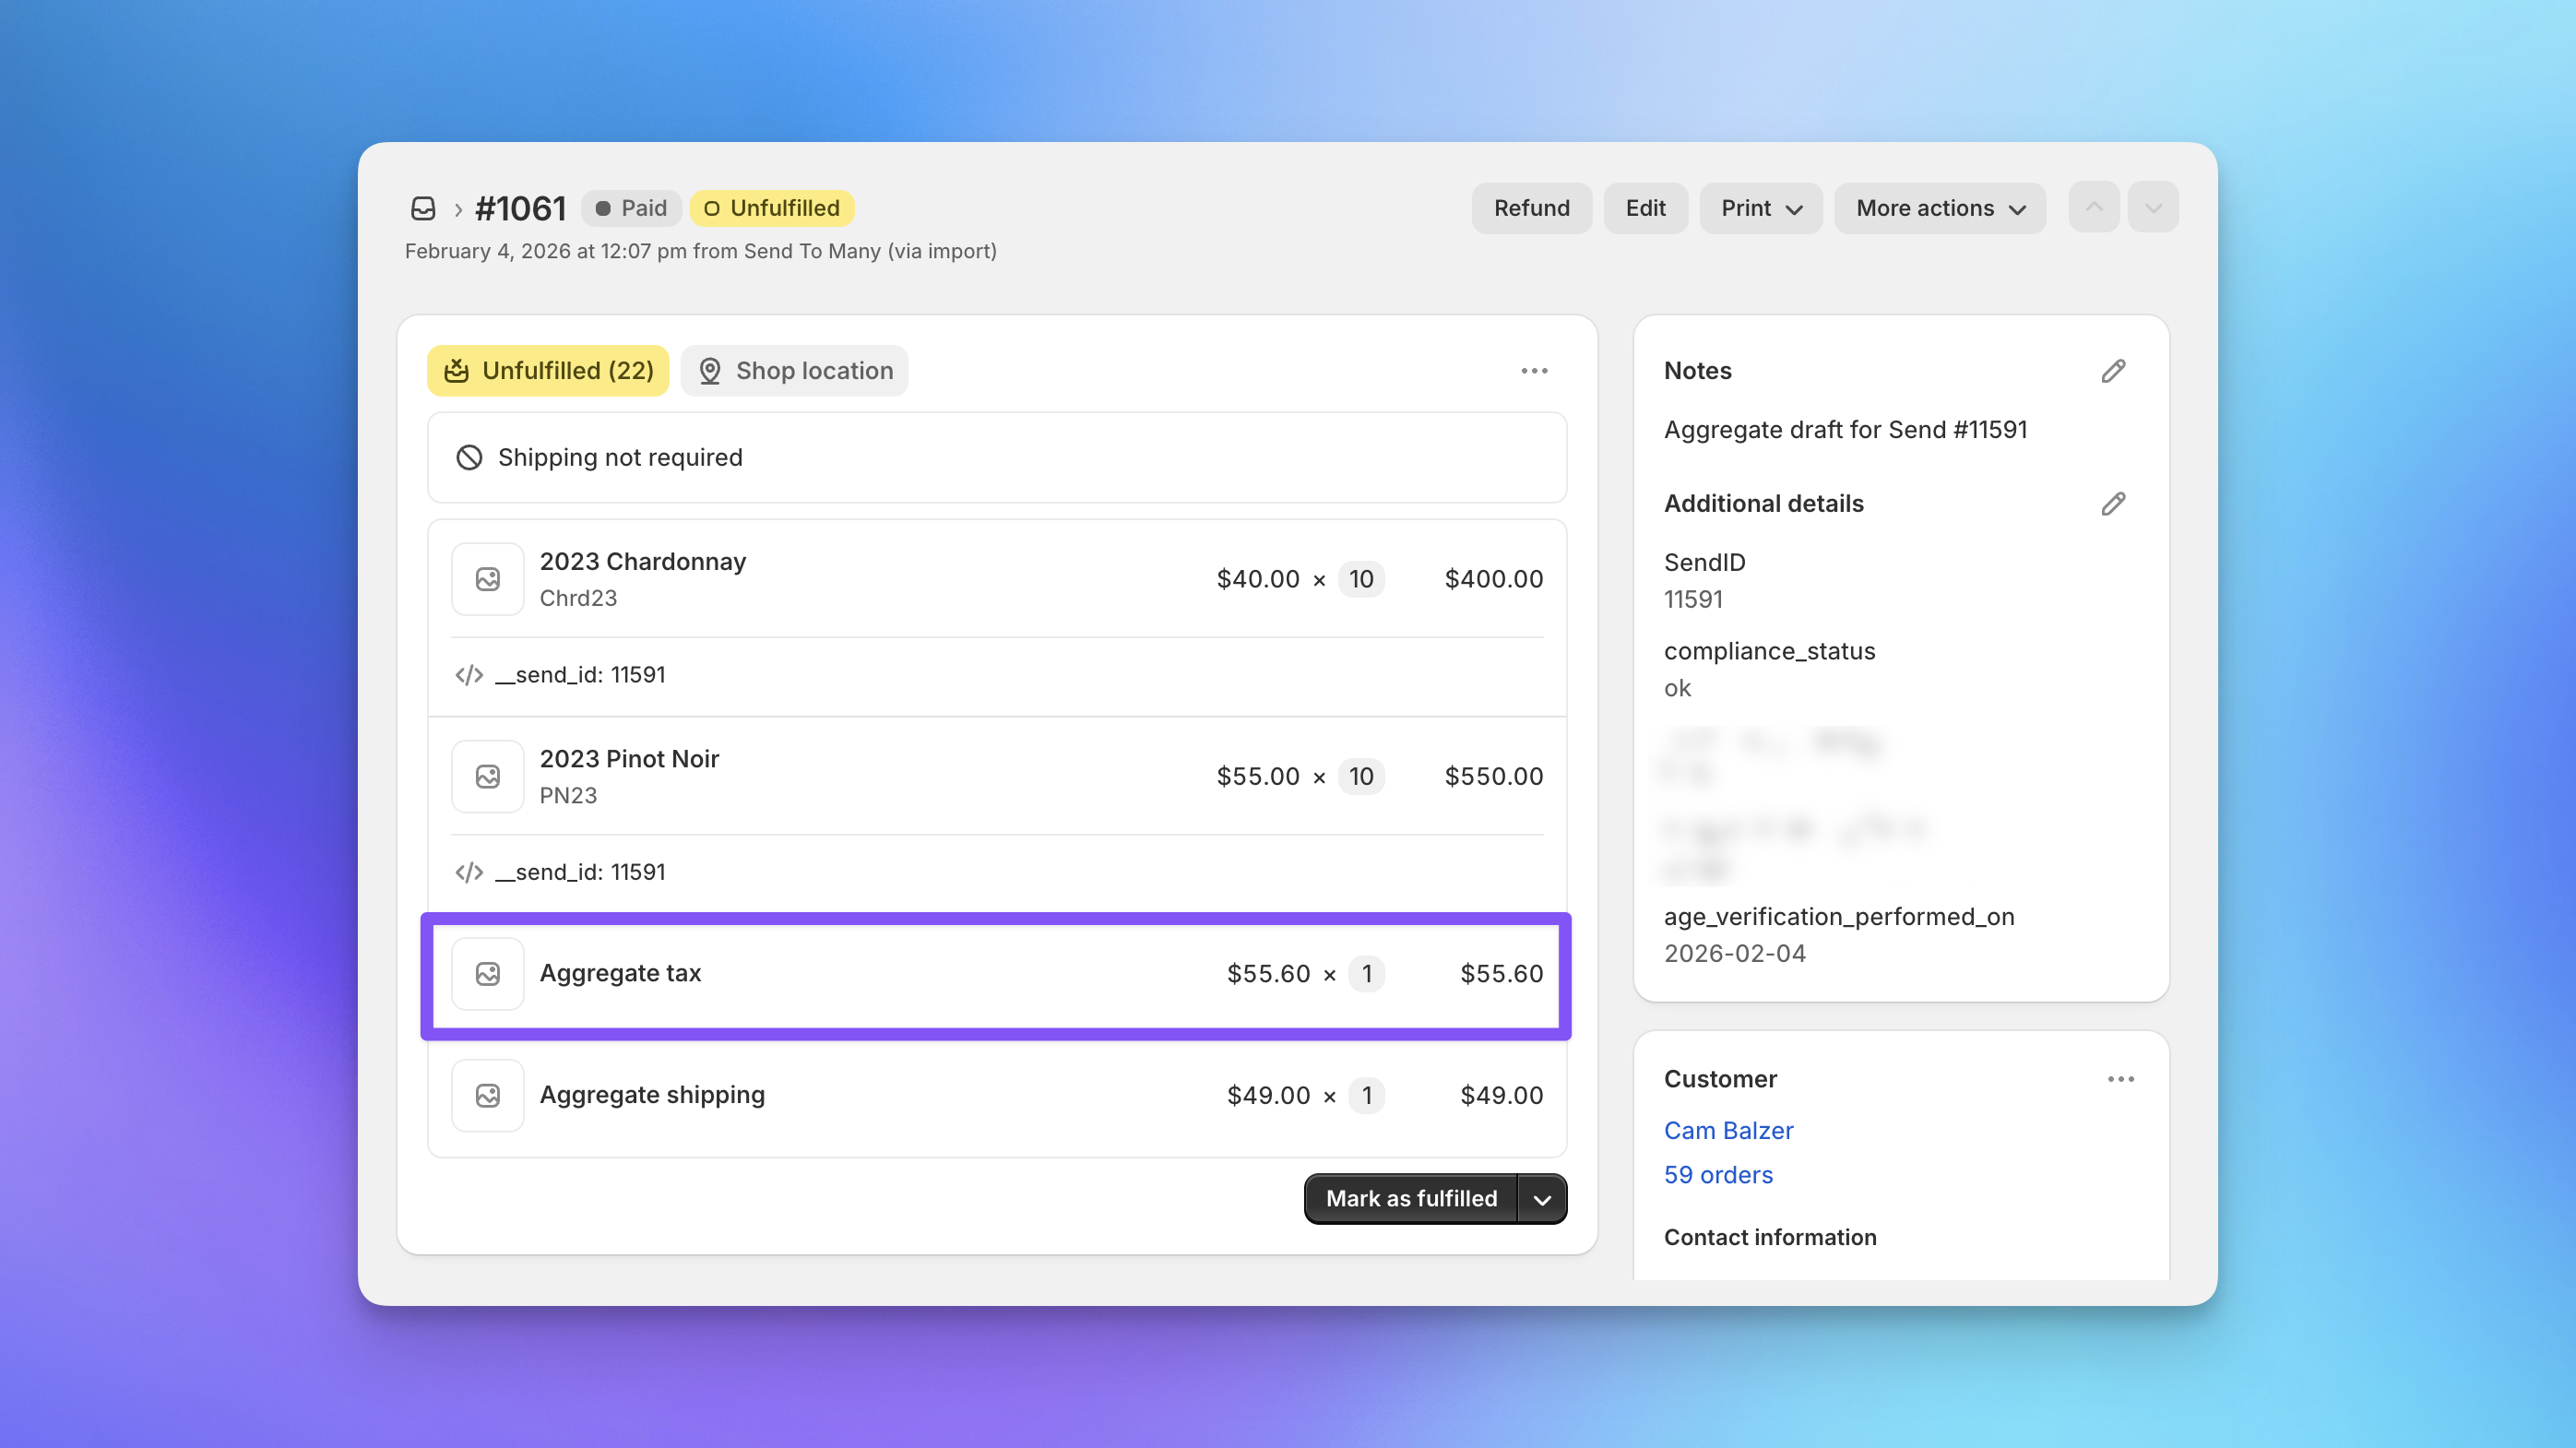Navigate to next order with down arrow

coord(2154,207)
